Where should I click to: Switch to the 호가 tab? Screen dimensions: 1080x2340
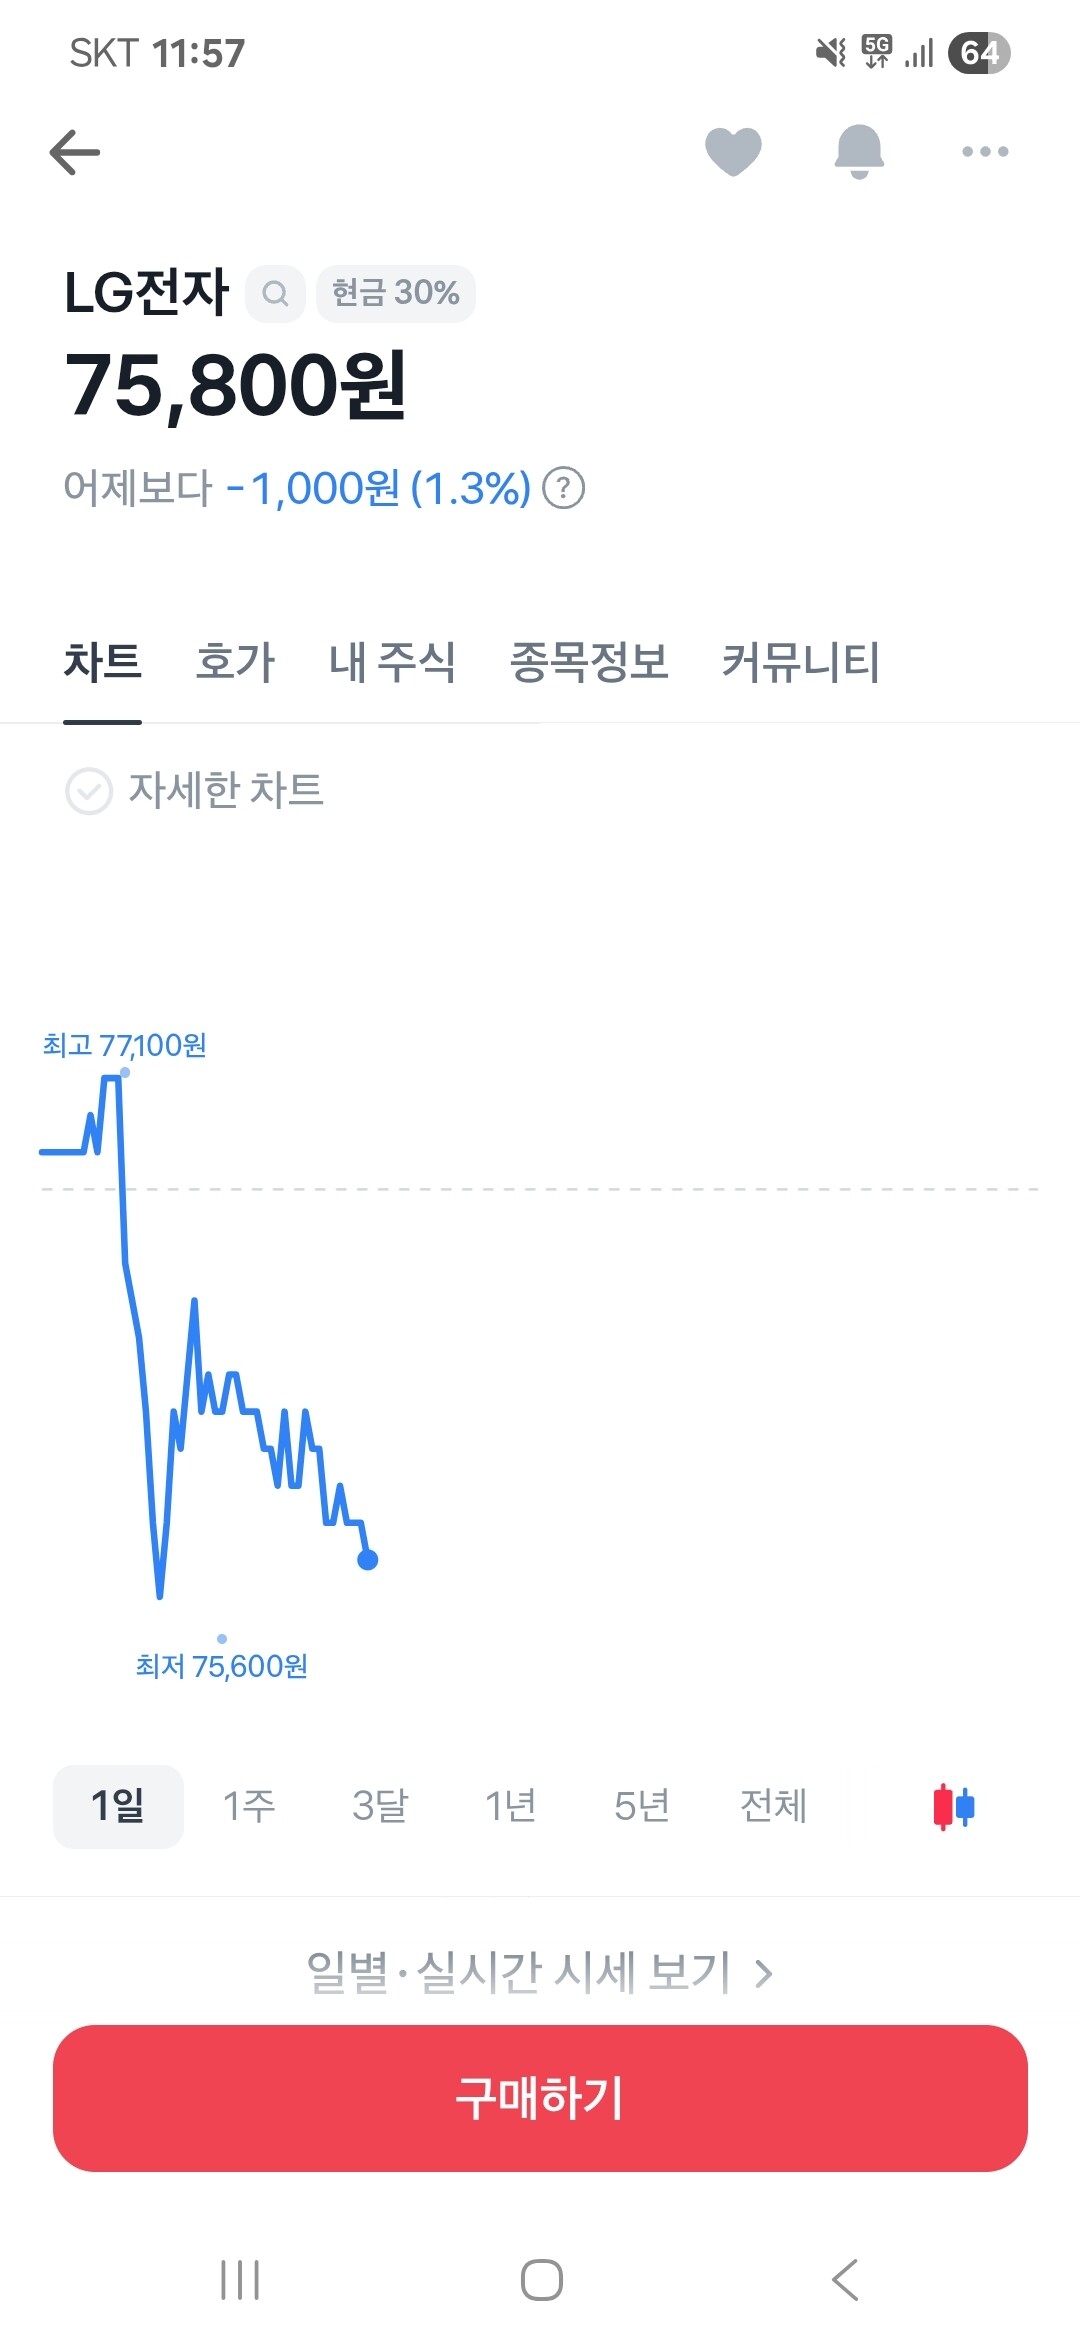235,662
